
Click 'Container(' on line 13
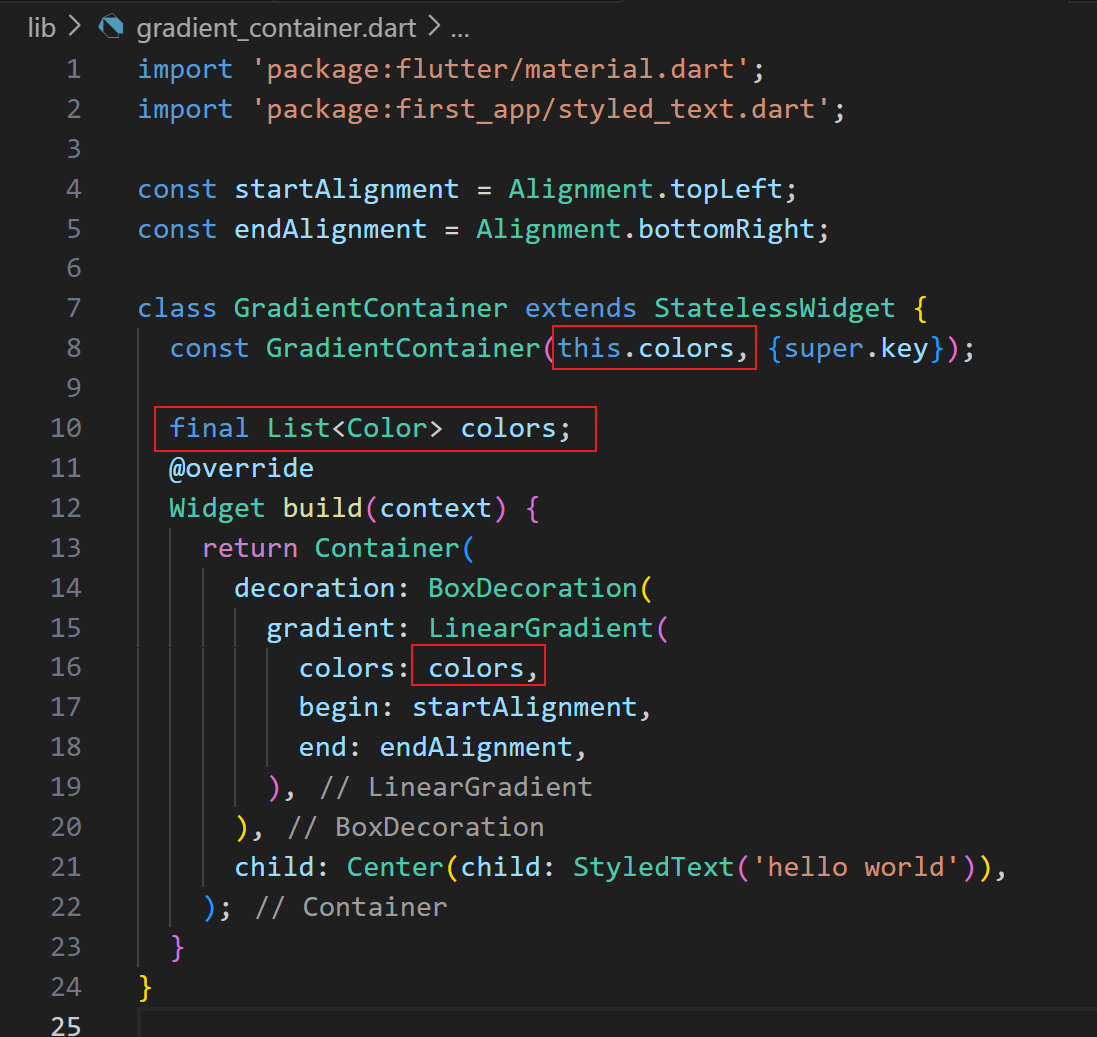(395, 548)
